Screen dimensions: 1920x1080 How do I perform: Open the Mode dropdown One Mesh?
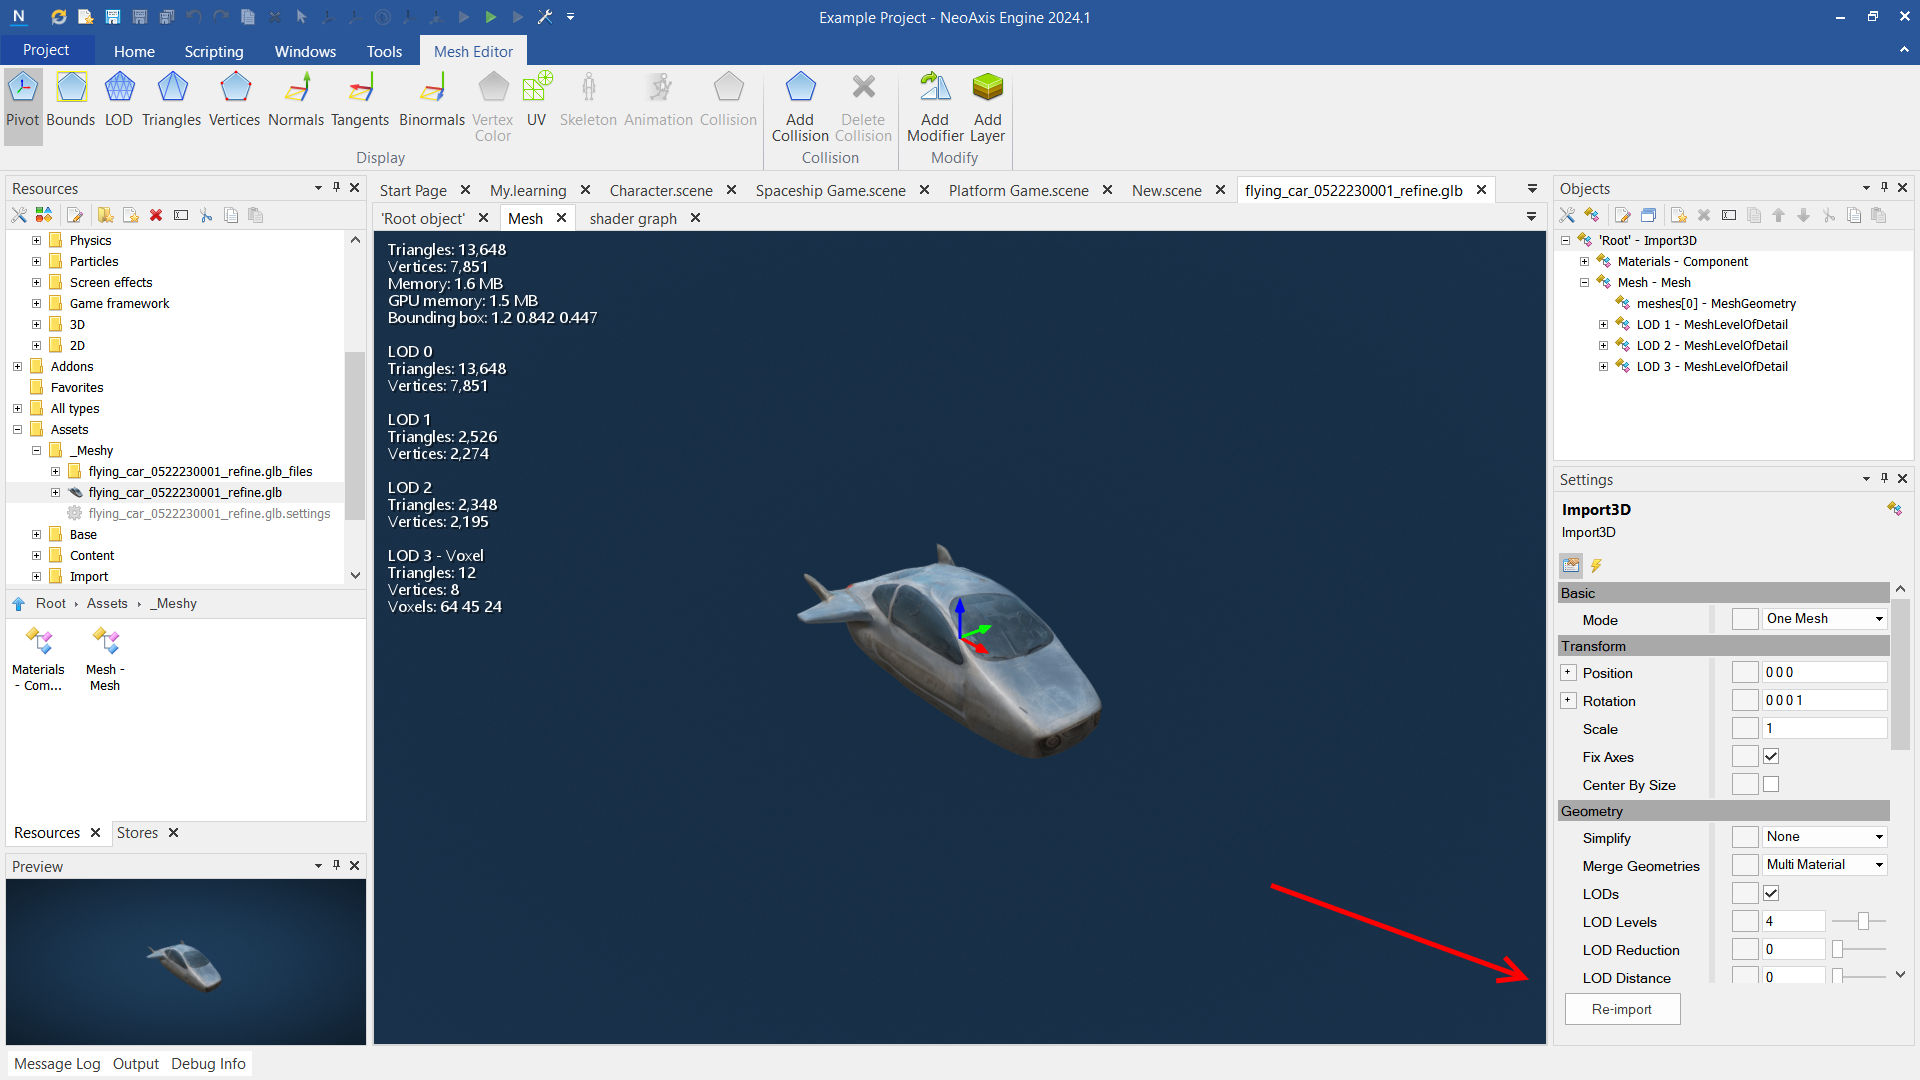(x=1824, y=619)
